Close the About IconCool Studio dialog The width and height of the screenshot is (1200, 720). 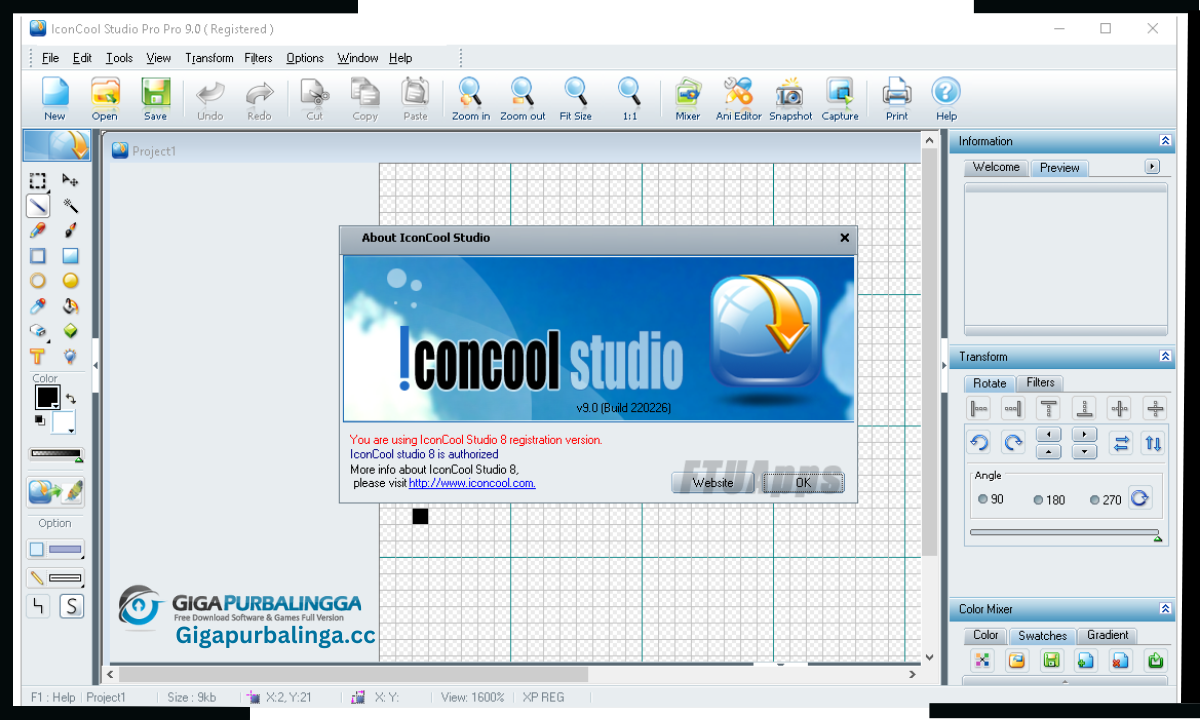point(844,238)
